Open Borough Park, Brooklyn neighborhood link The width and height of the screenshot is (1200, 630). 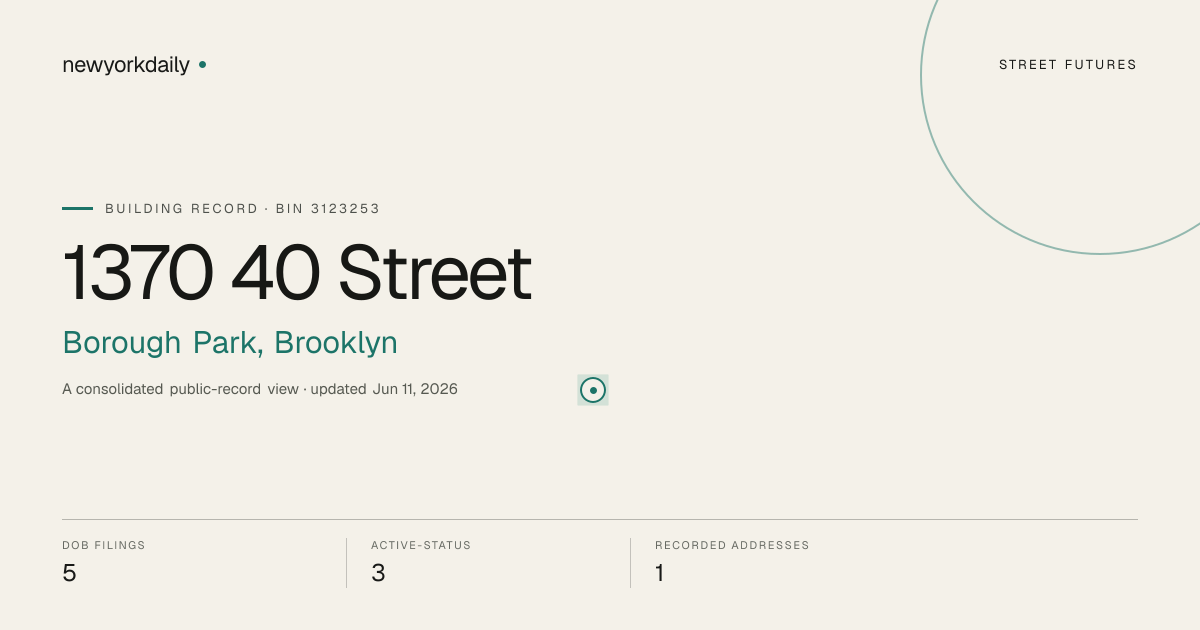point(230,343)
